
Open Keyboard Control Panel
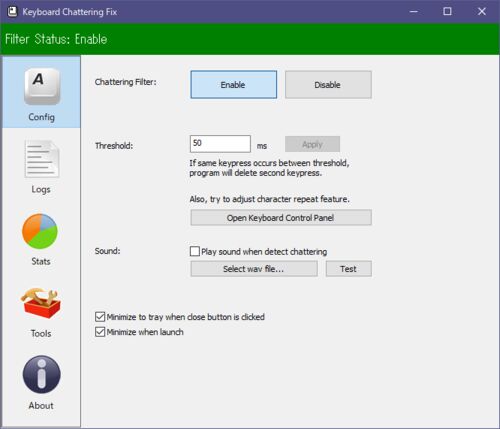(281, 218)
